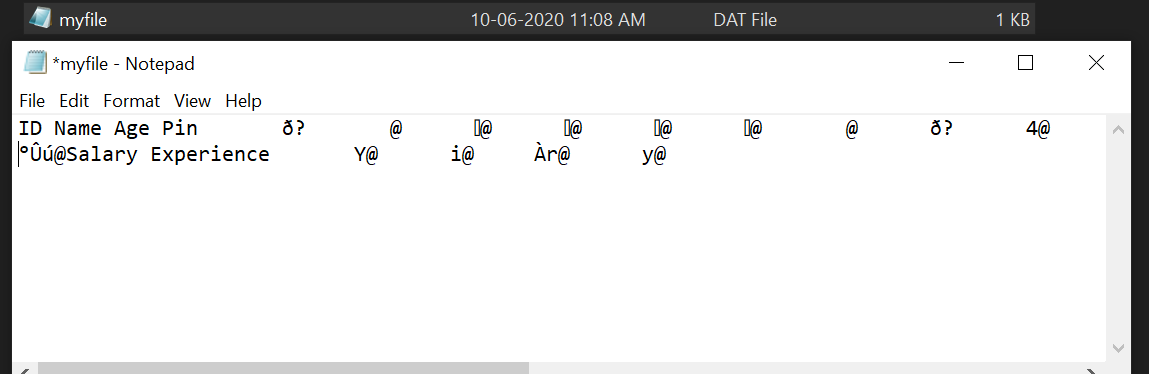Close the Notepad window
Image resolution: width=1149 pixels, height=374 pixels.
tap(1096, 63)
